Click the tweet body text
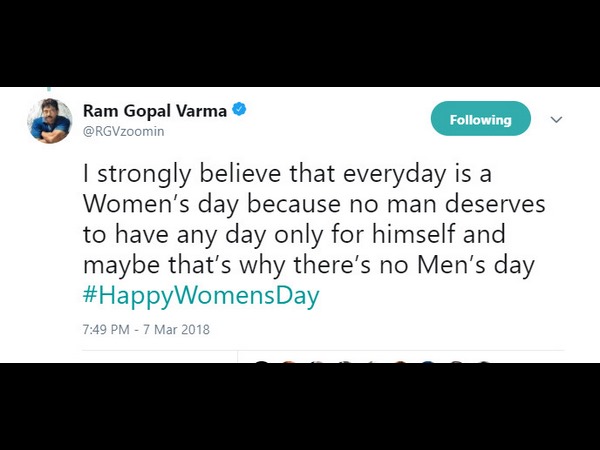 (314, 219)
